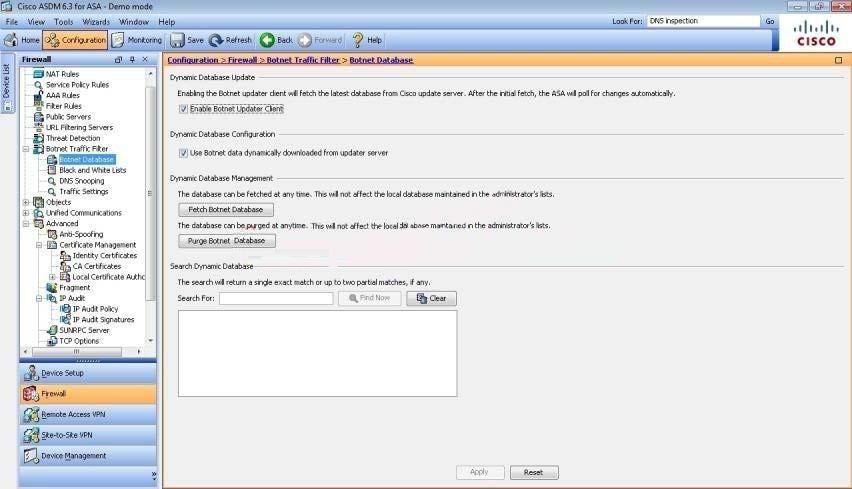The height and width of the screenshot is (489, 852).
Task: Open the Help toolbar icon
Action: click(x=367, y=40)
